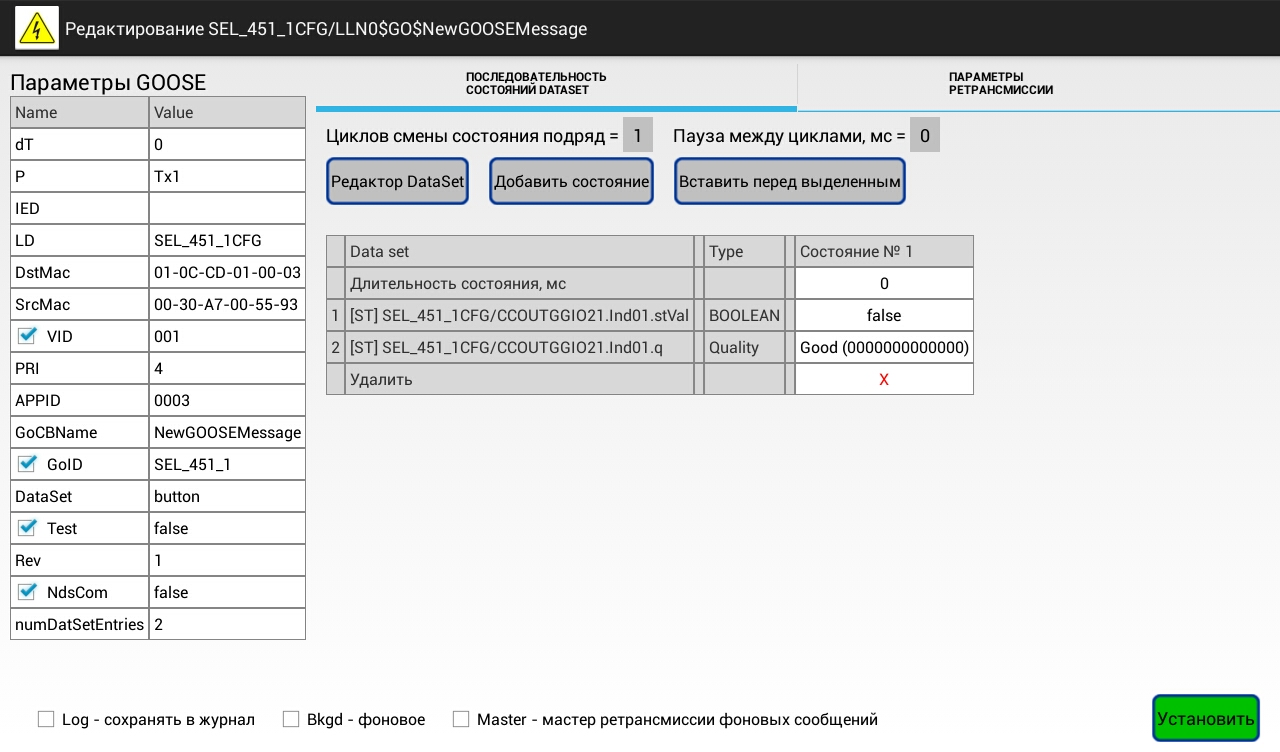The width and height of the screenshot is (1280, 752).
Task: Open the Редактор DataSet button
Action: (x=398, y=182)
